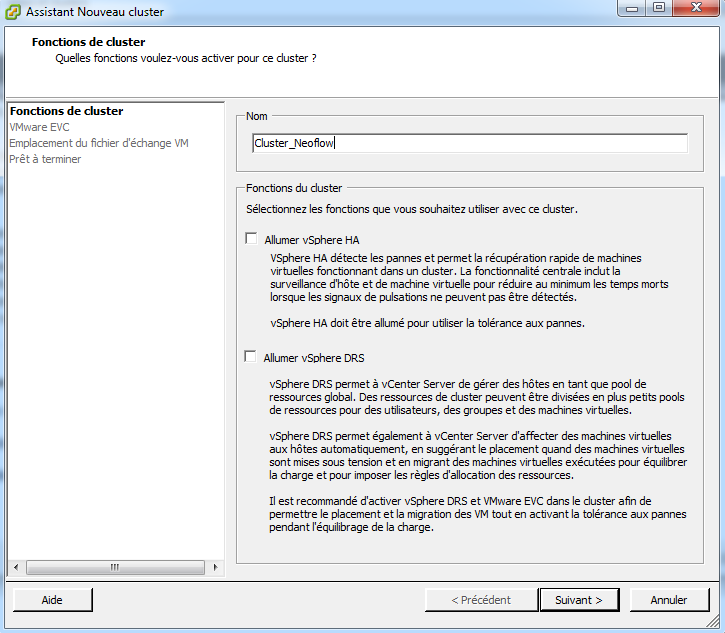Screen dimensions: 725x633
Task: Click 'vSphere HA doit être allumé' note
Action: click(427, 323)
